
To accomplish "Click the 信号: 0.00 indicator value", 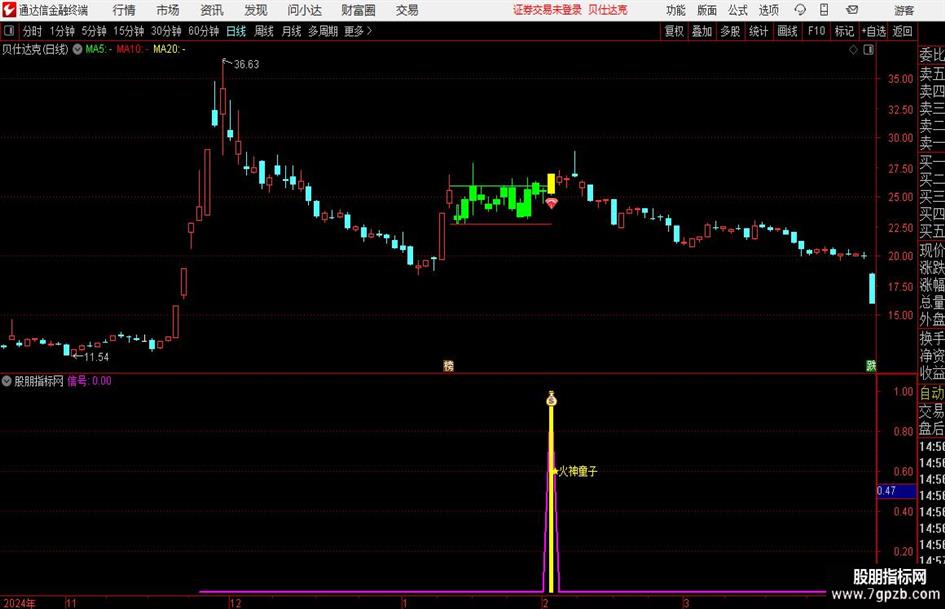I will [x=89, y=380].
